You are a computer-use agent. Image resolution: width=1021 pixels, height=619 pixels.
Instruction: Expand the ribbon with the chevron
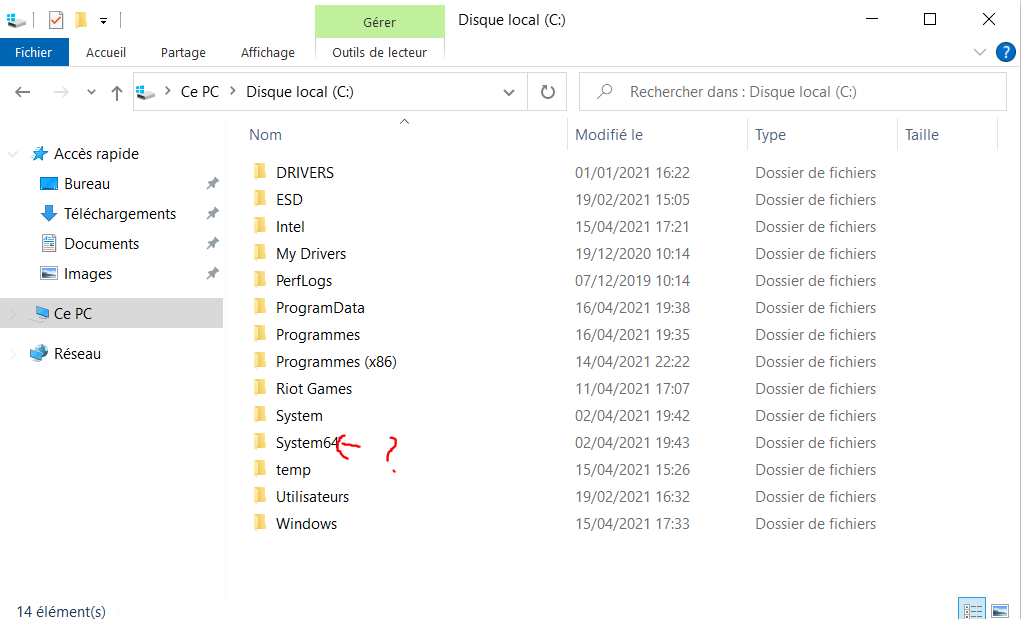[x=979, y=52]
